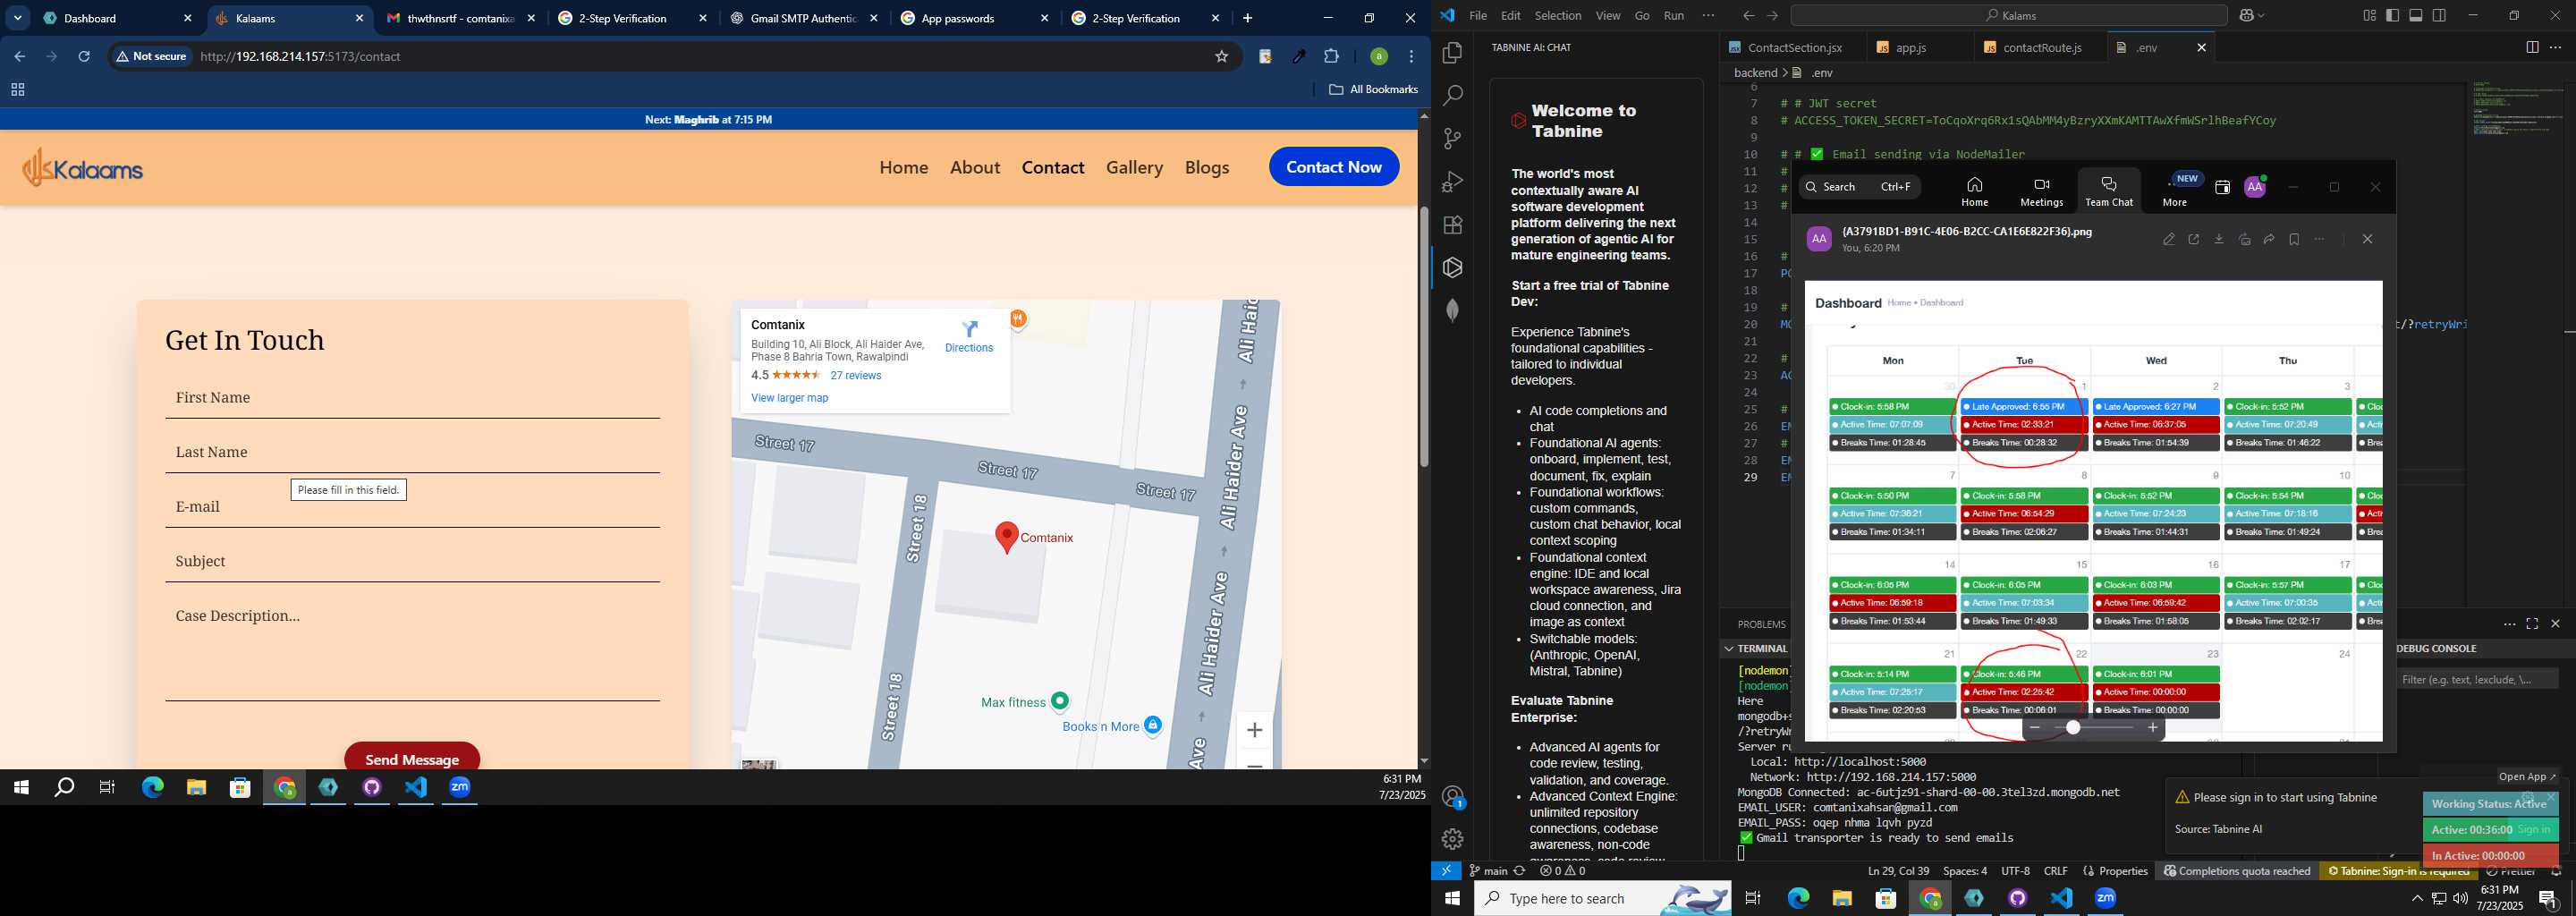Open Extensions view in VS Code
2576x916 pixels.
(1452, 225)
